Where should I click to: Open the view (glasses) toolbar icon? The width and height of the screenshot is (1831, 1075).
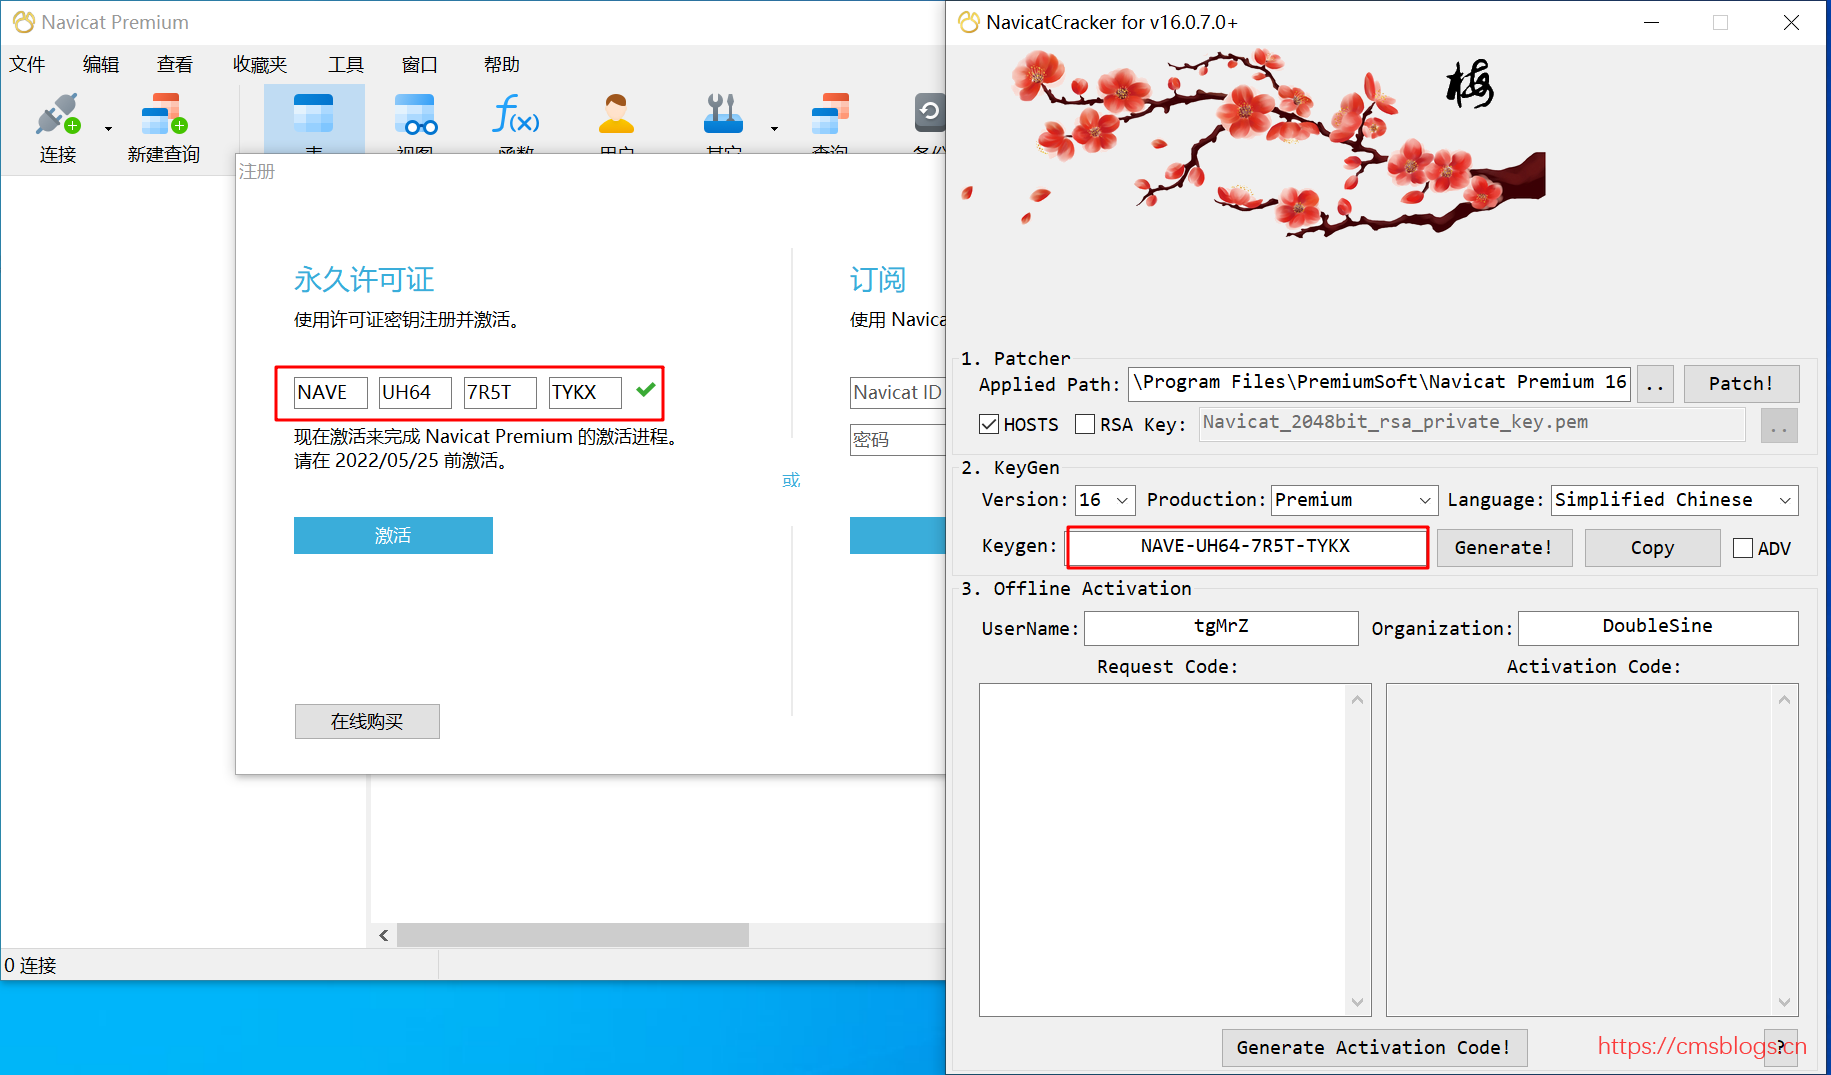[415, 114]
